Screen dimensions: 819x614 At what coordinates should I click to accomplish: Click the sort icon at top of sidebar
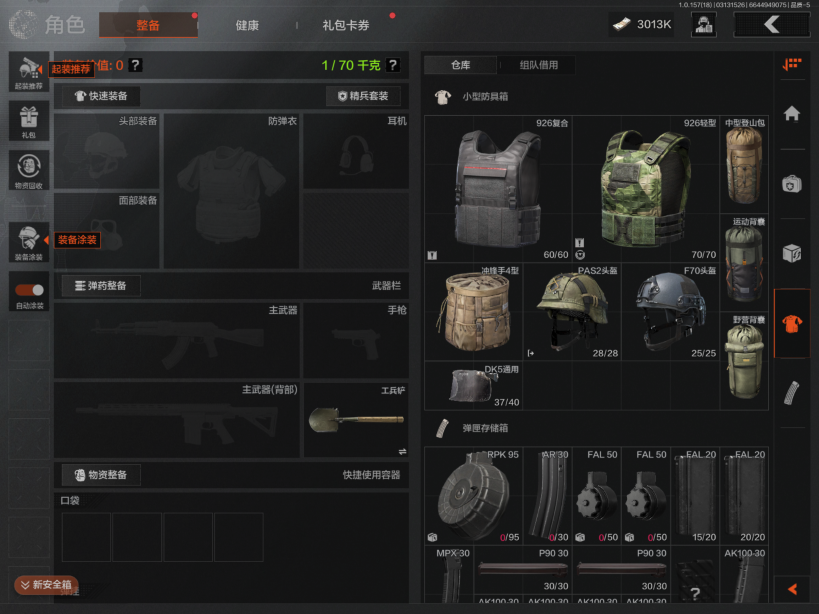[x=792, y=64]
